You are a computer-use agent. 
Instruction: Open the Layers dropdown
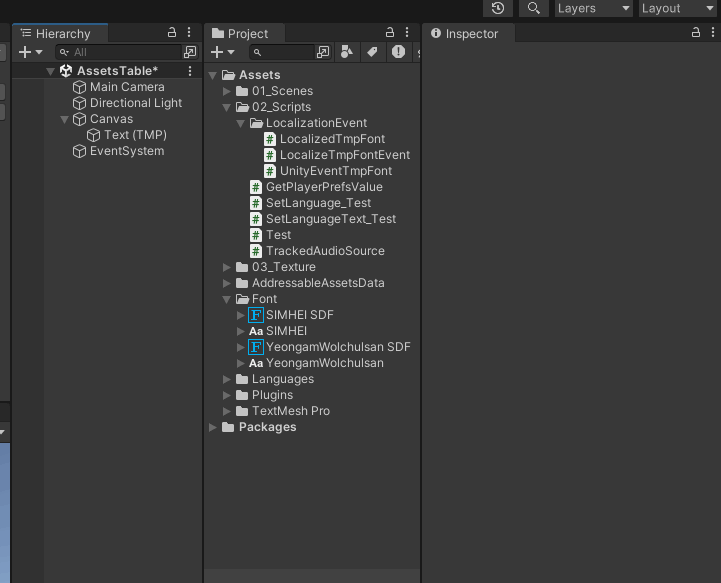594,8
